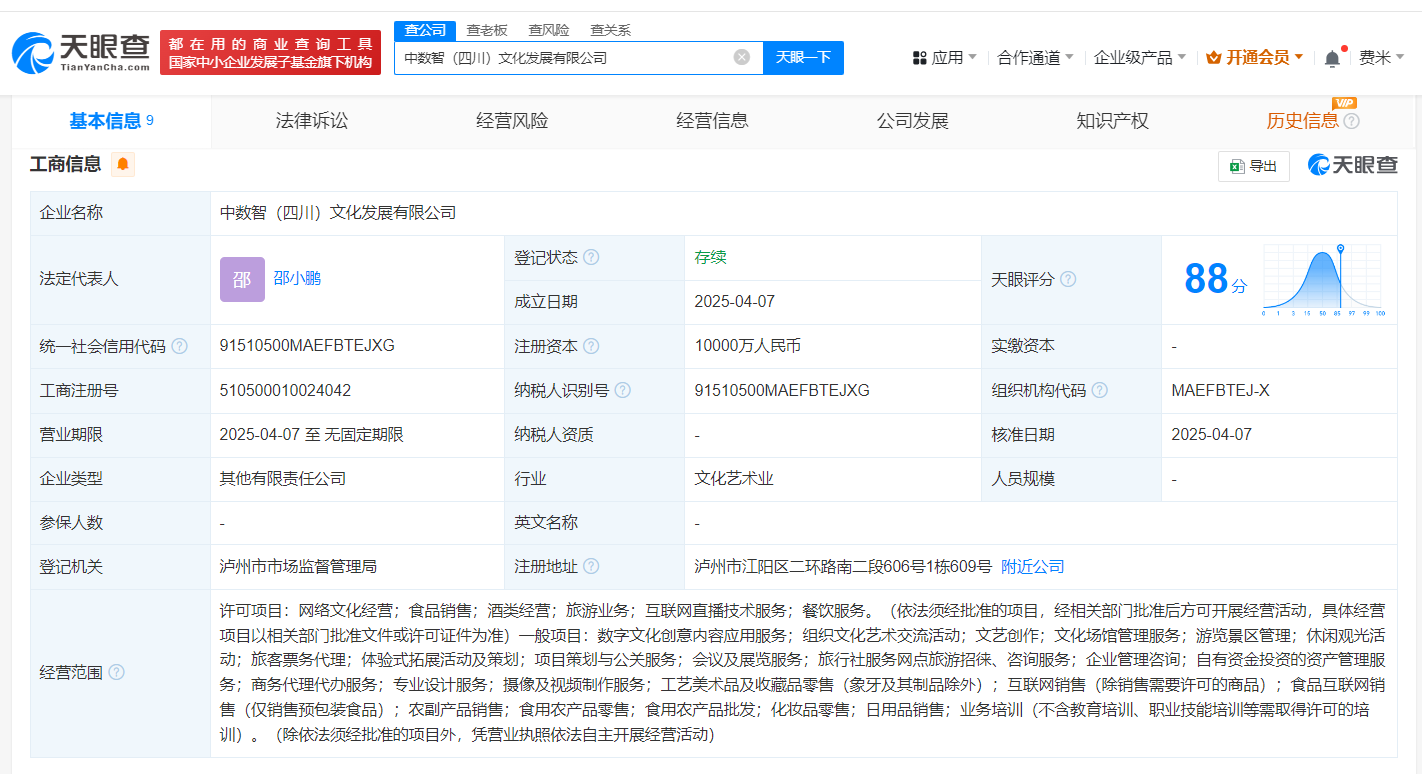Open the notification bell in header
1422x774 pixels.
coord(1332,58)
